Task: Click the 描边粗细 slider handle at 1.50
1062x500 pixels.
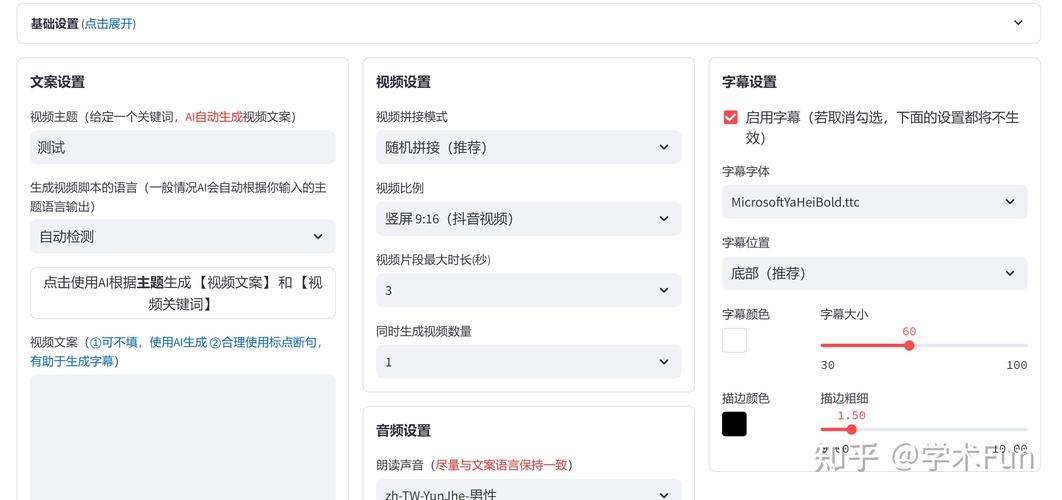Action: 851,430
